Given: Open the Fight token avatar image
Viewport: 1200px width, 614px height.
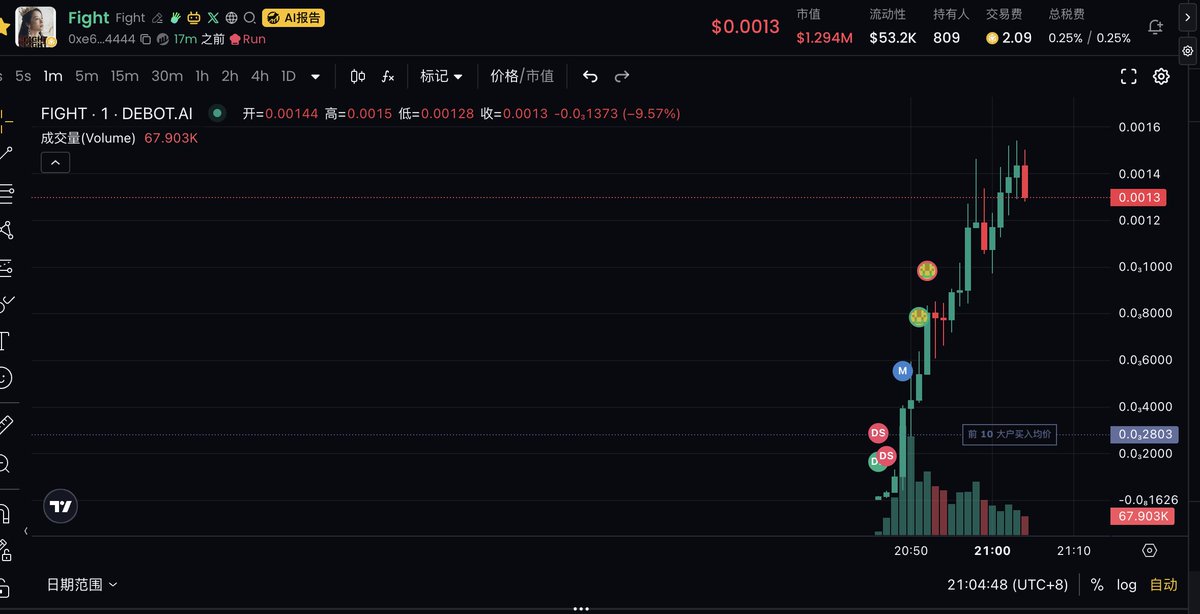Looking at the screenshot, I should tap(36, 27).
